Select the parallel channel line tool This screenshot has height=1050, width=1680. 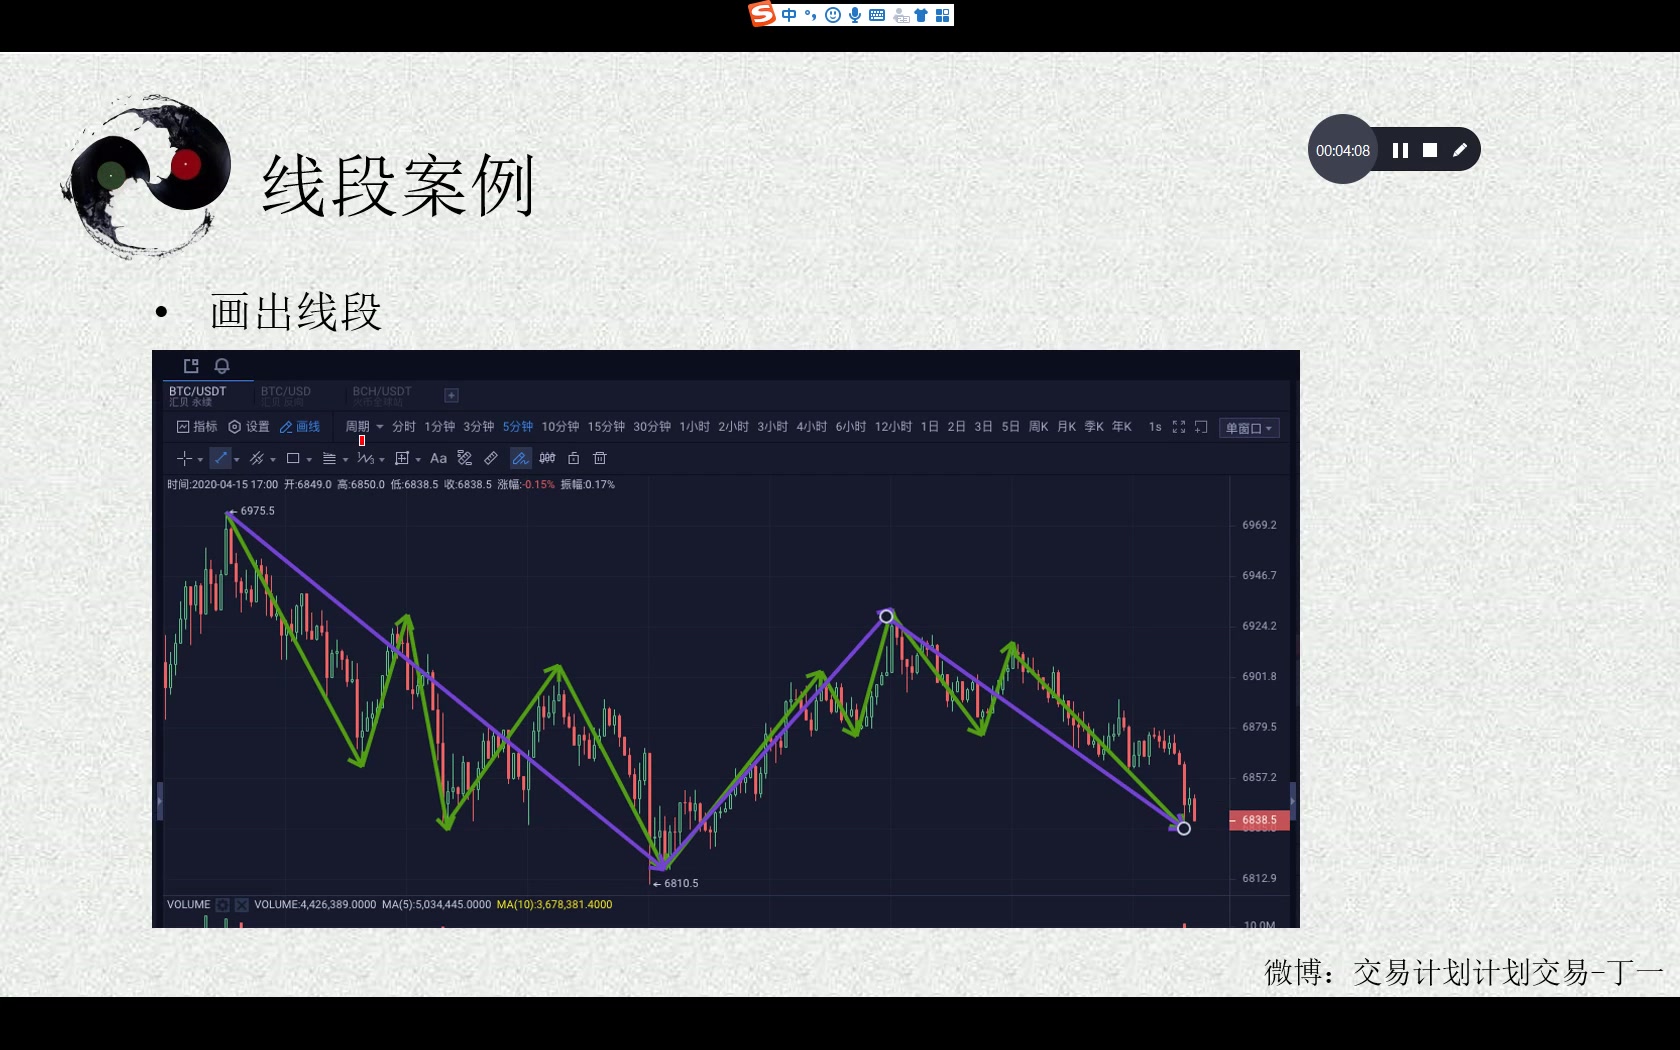[257, 458]
